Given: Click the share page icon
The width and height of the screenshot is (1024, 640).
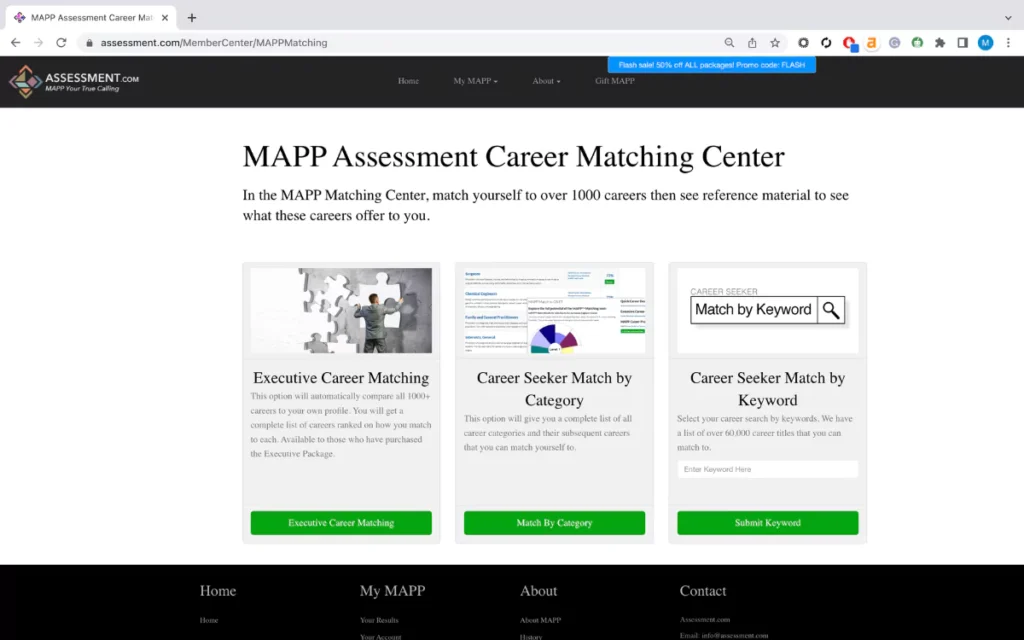Looking at the screenshot, I should [752, 42].
